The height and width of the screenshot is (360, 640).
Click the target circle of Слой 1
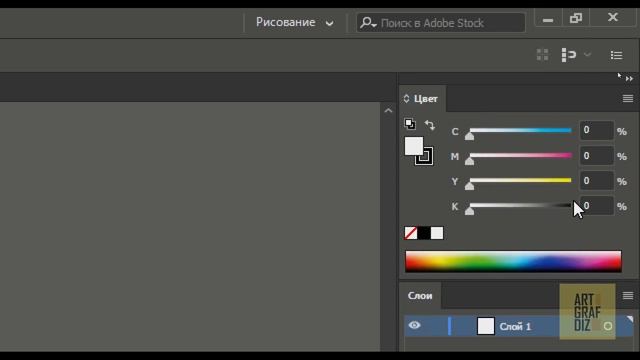608,326
